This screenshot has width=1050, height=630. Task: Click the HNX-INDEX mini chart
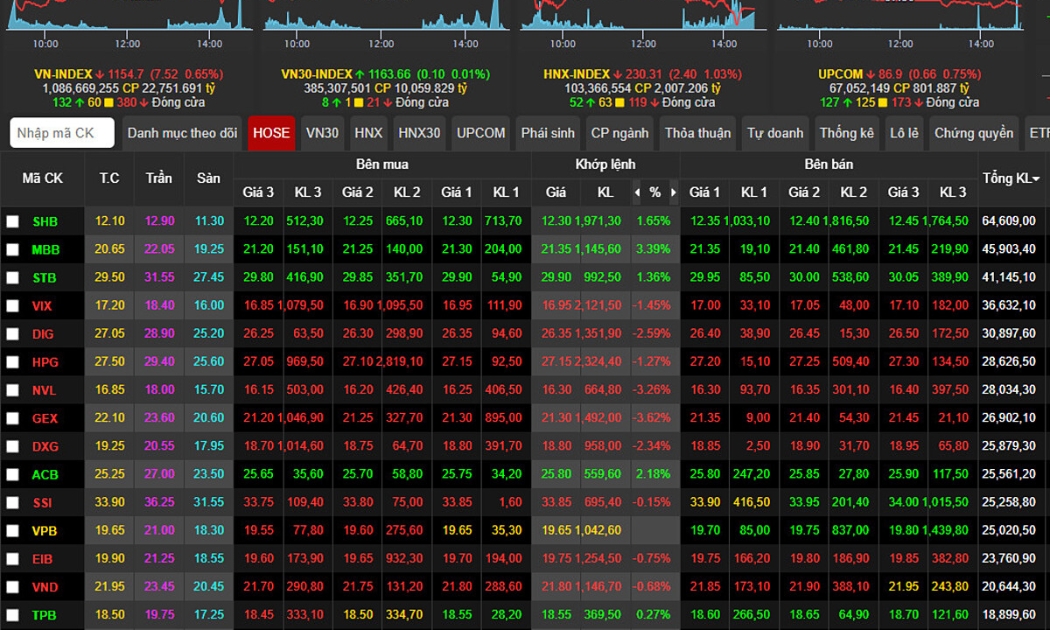640,20
